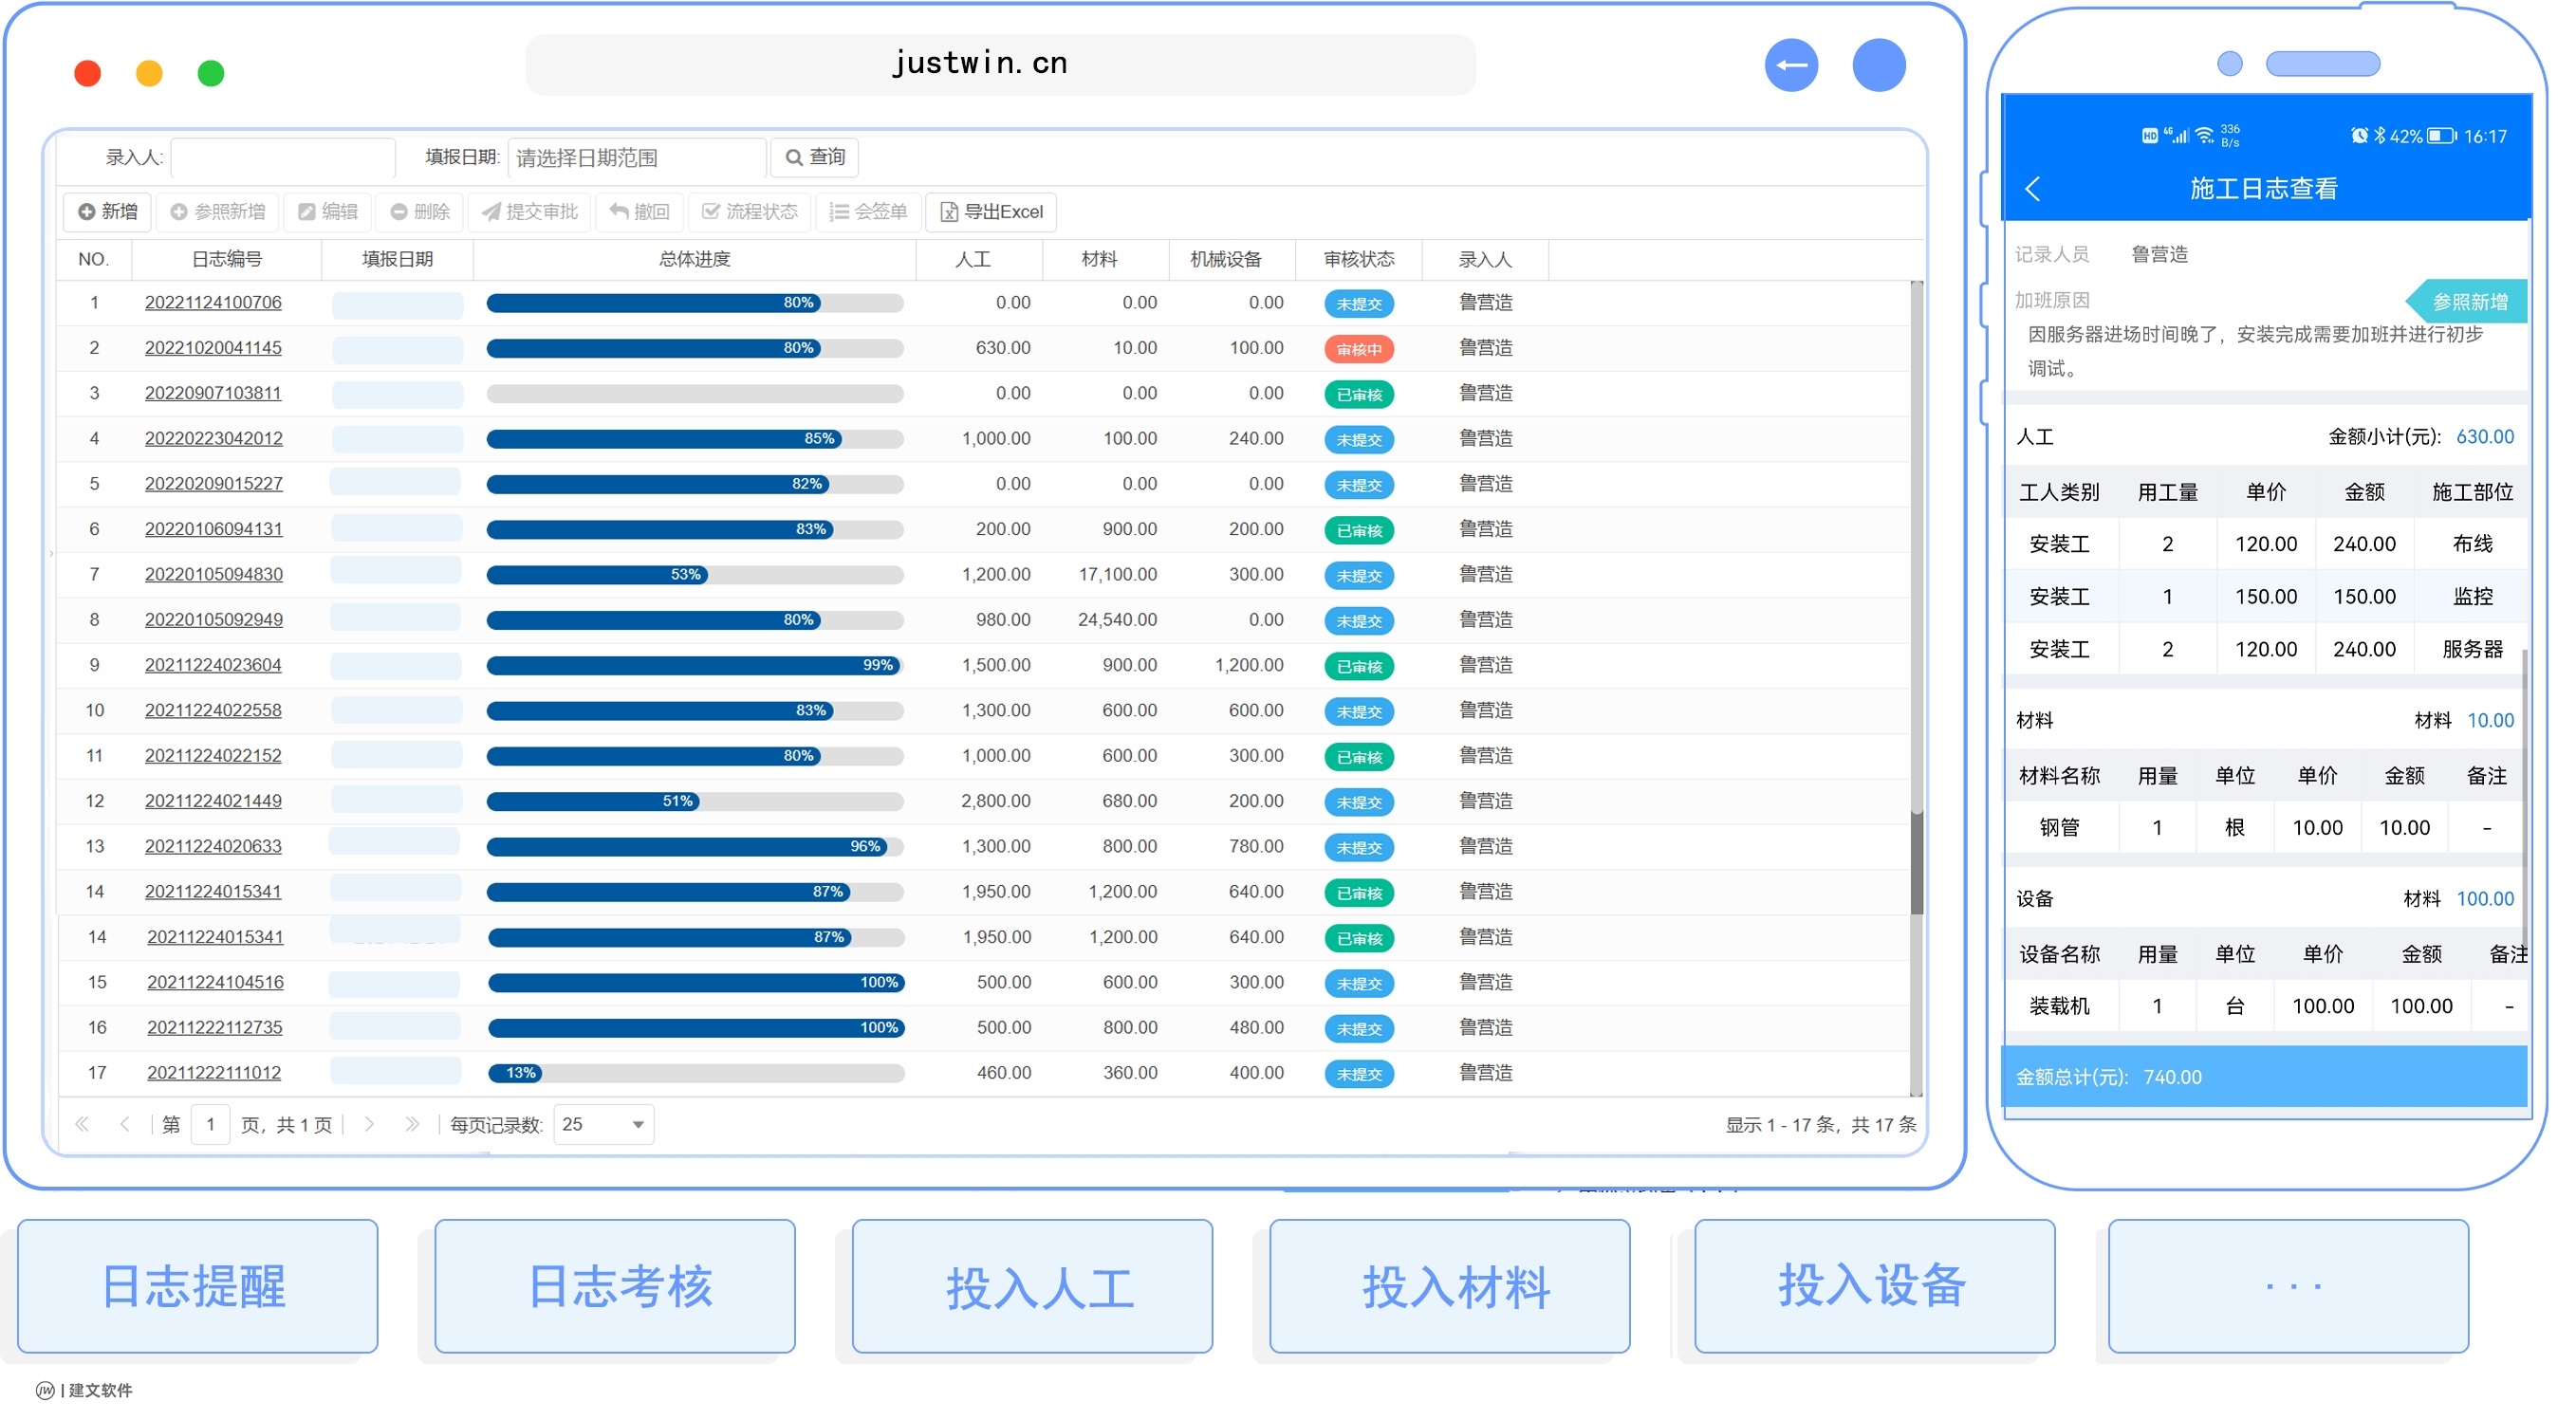Open the 填报日期 date range picker
The width and height of the screenshot is (2576, 1420).
[636, 158]
